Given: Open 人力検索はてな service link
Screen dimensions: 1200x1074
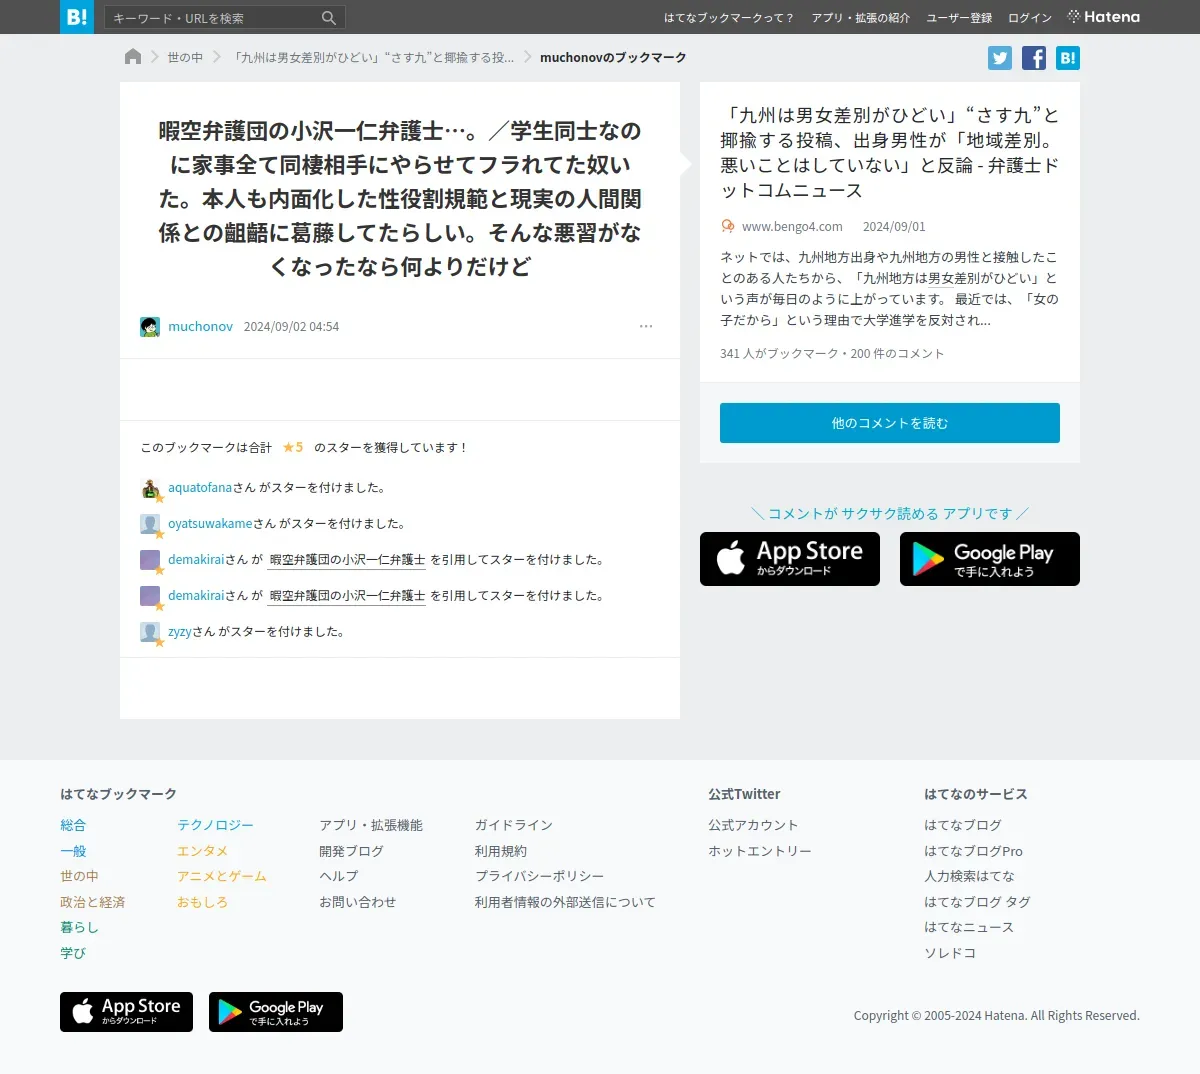Looking at the screenshot, I should pyautogui.click(x=969, y=876).
